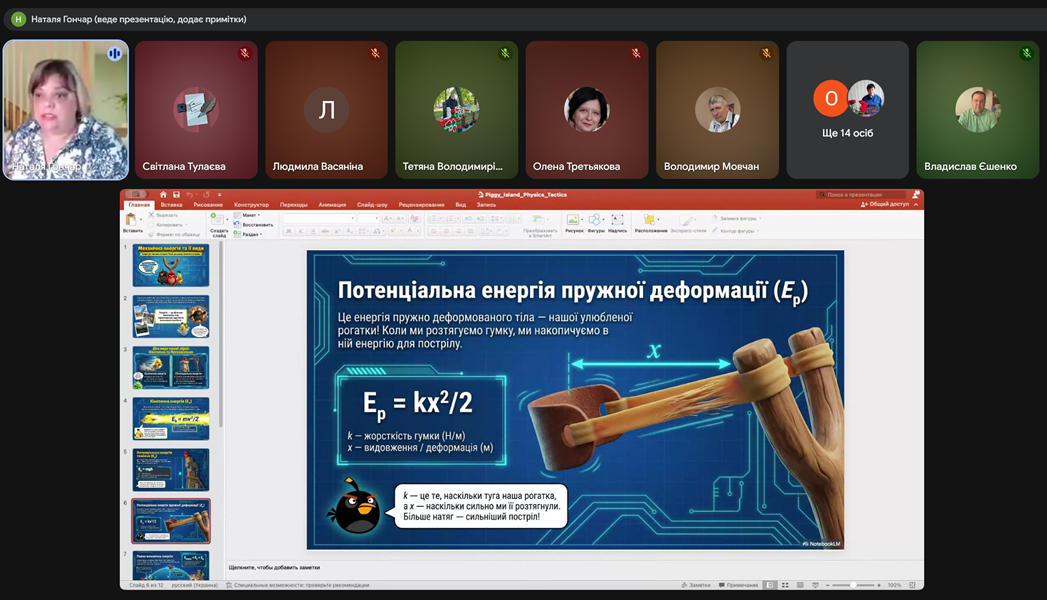Click the account icon at top right of PowerPoint
The width and height of the screenshot is (1047, 600).
(x=915, y=194)
